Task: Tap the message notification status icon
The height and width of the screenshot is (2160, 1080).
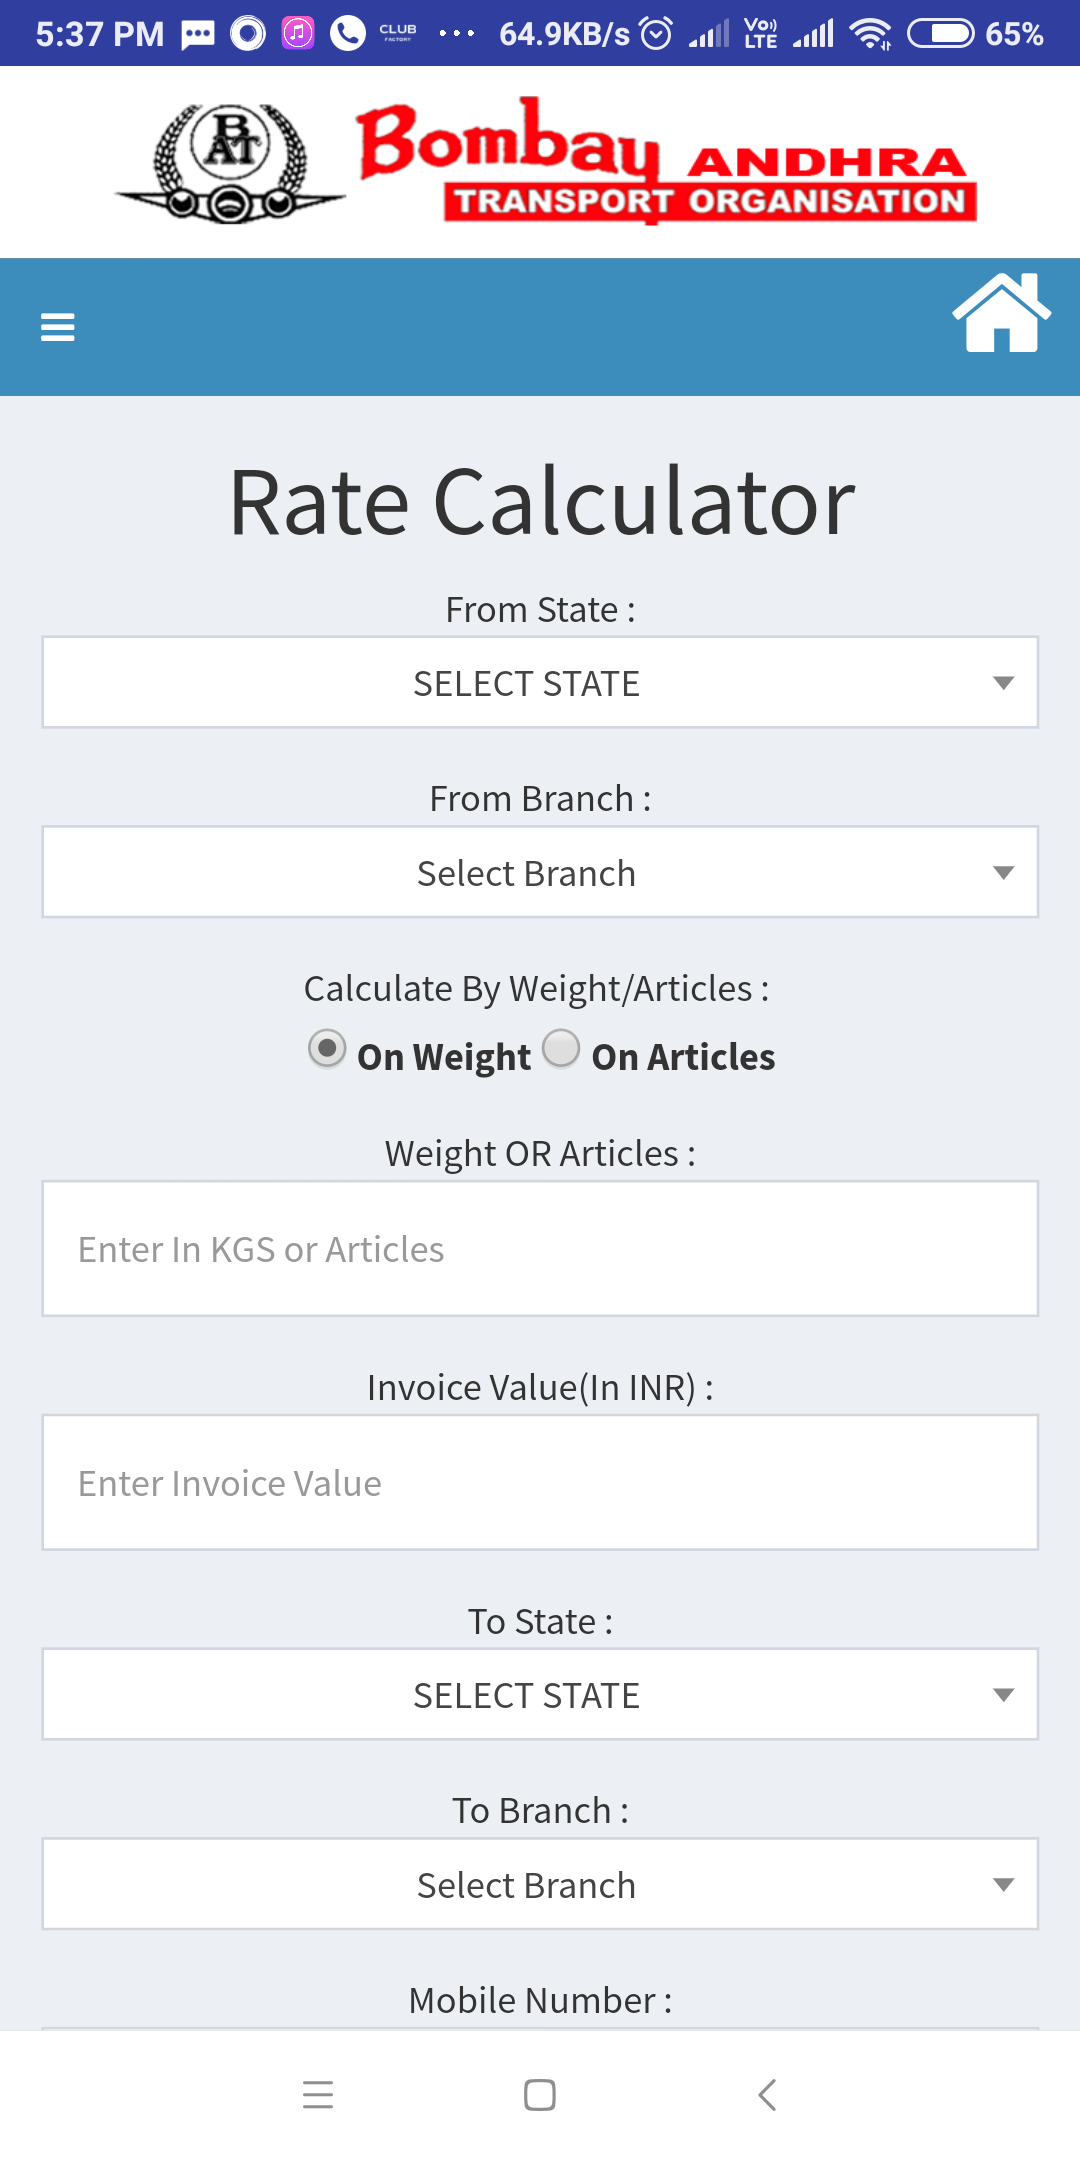Action: tap(198, 35)
